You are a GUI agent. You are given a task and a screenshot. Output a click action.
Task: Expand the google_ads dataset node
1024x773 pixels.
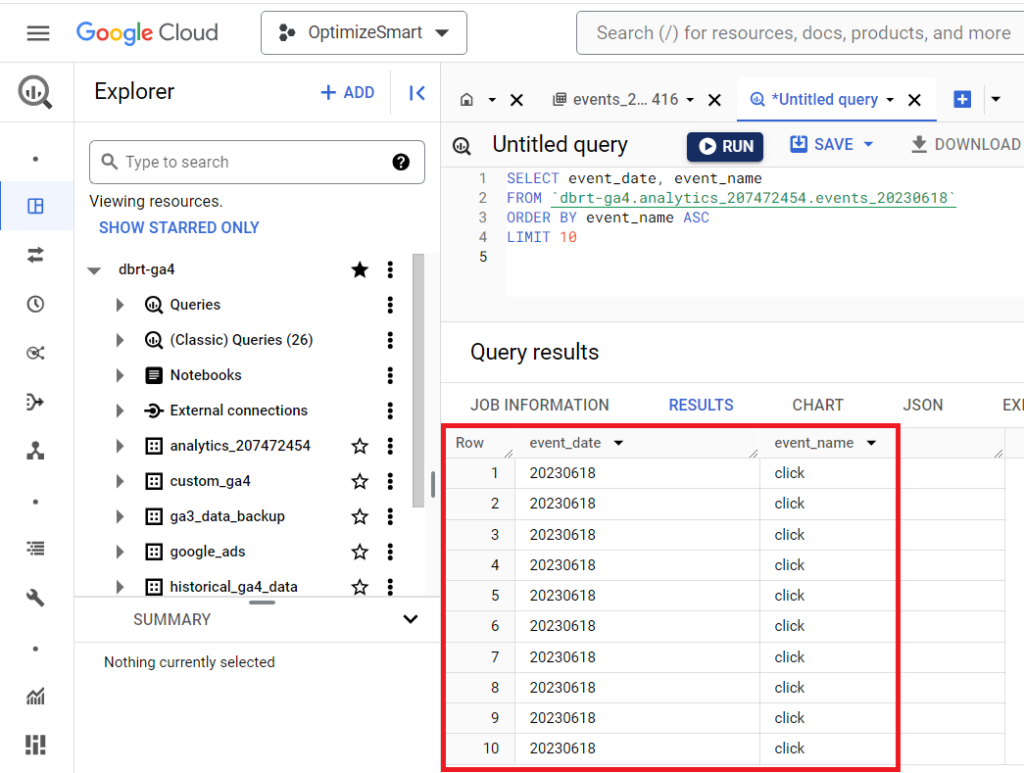click(120, 552)
